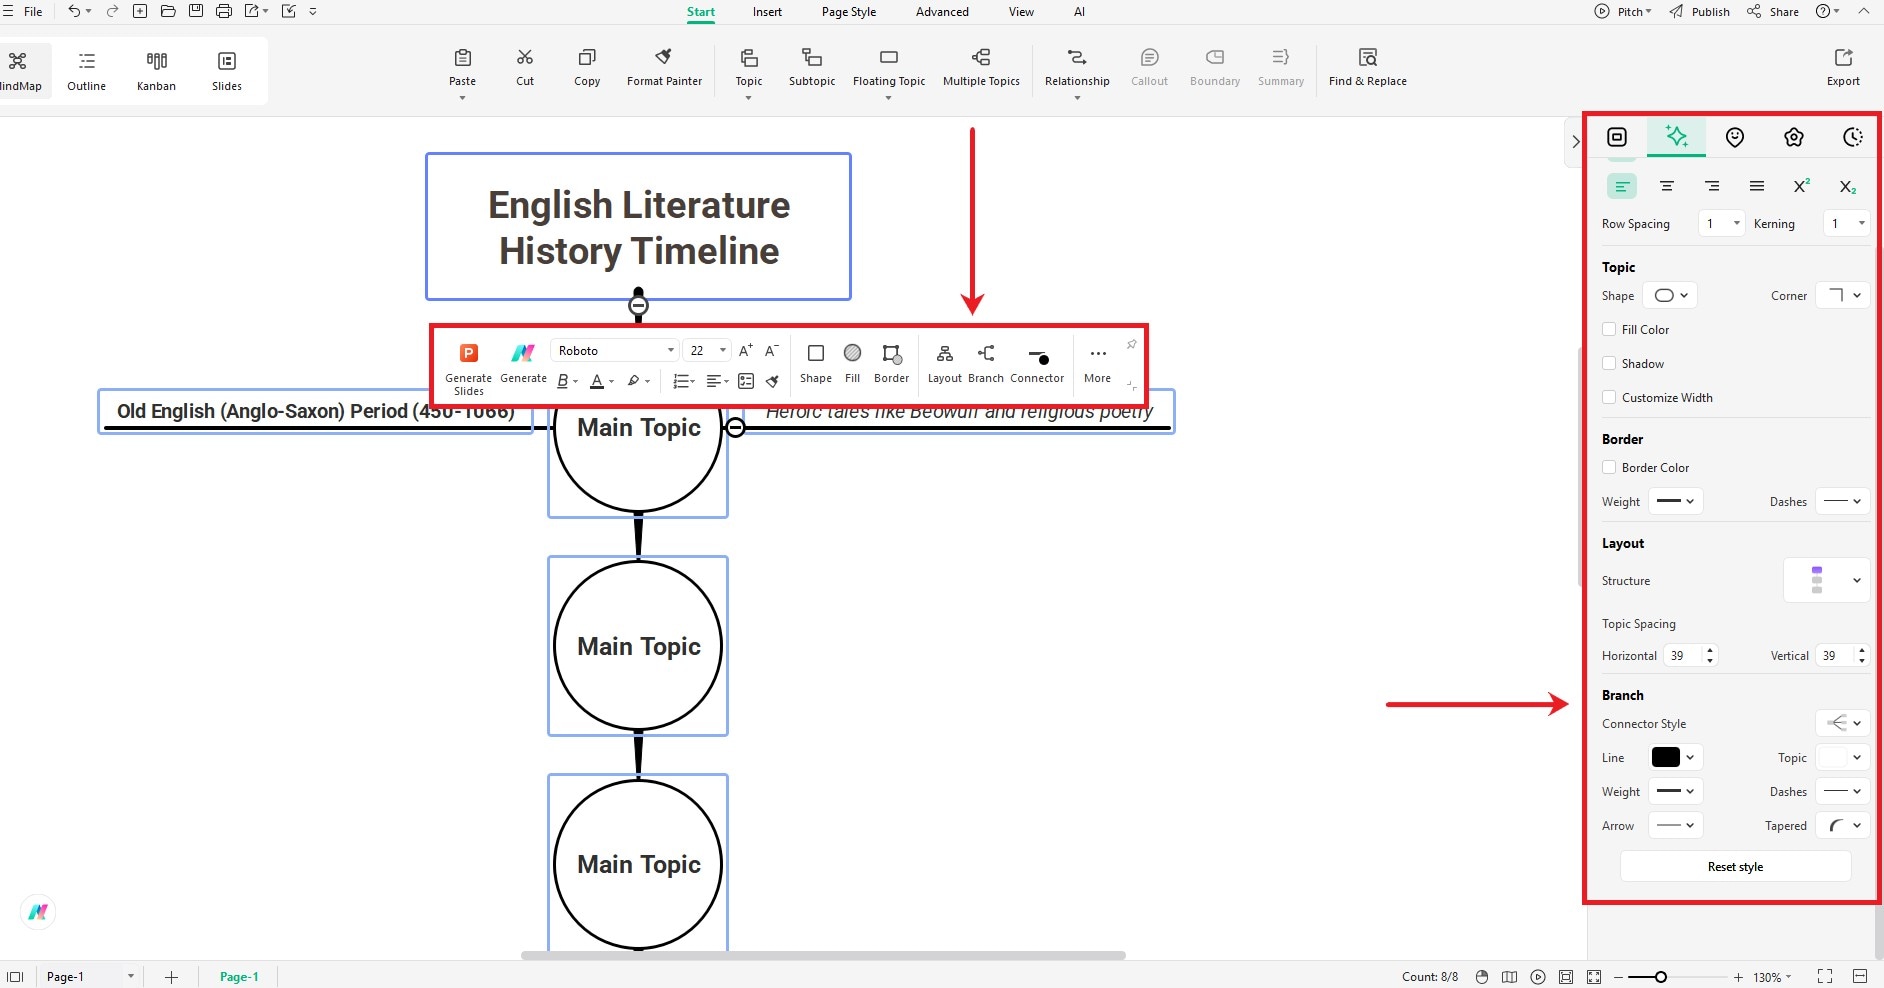The image size is (1884, 988).
Task: Insert Multiple Topics
Action: pyautogui.click(x=981, y=67)
